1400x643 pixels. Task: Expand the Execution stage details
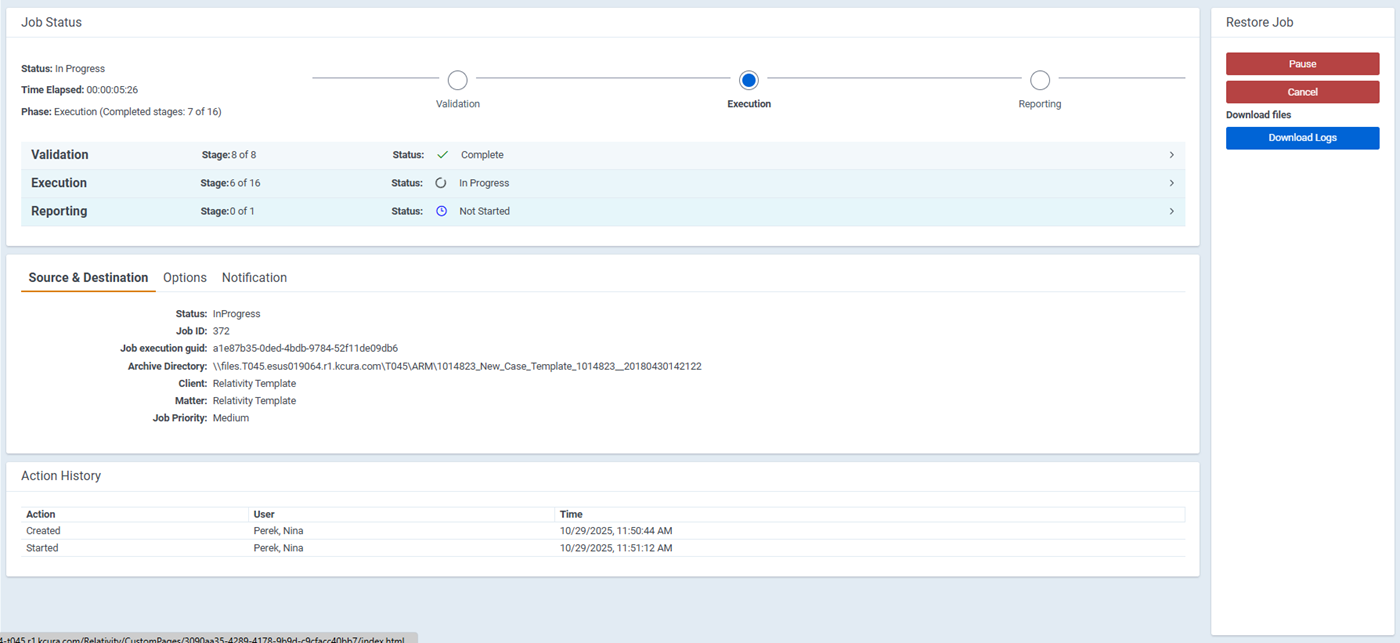1170,183
